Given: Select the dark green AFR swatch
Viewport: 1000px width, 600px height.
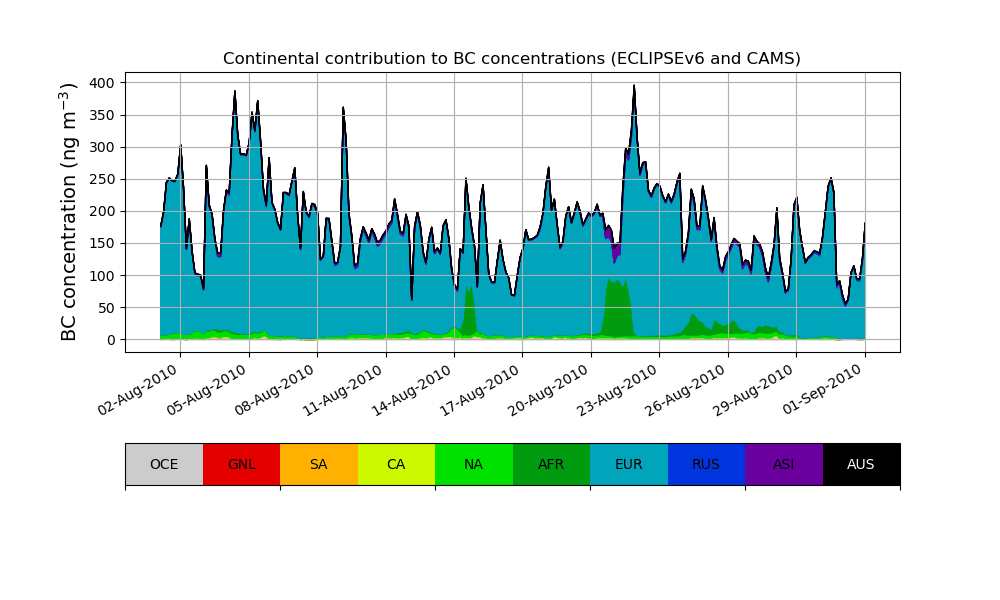Looking at the screenshot, I should click(551, 464).
